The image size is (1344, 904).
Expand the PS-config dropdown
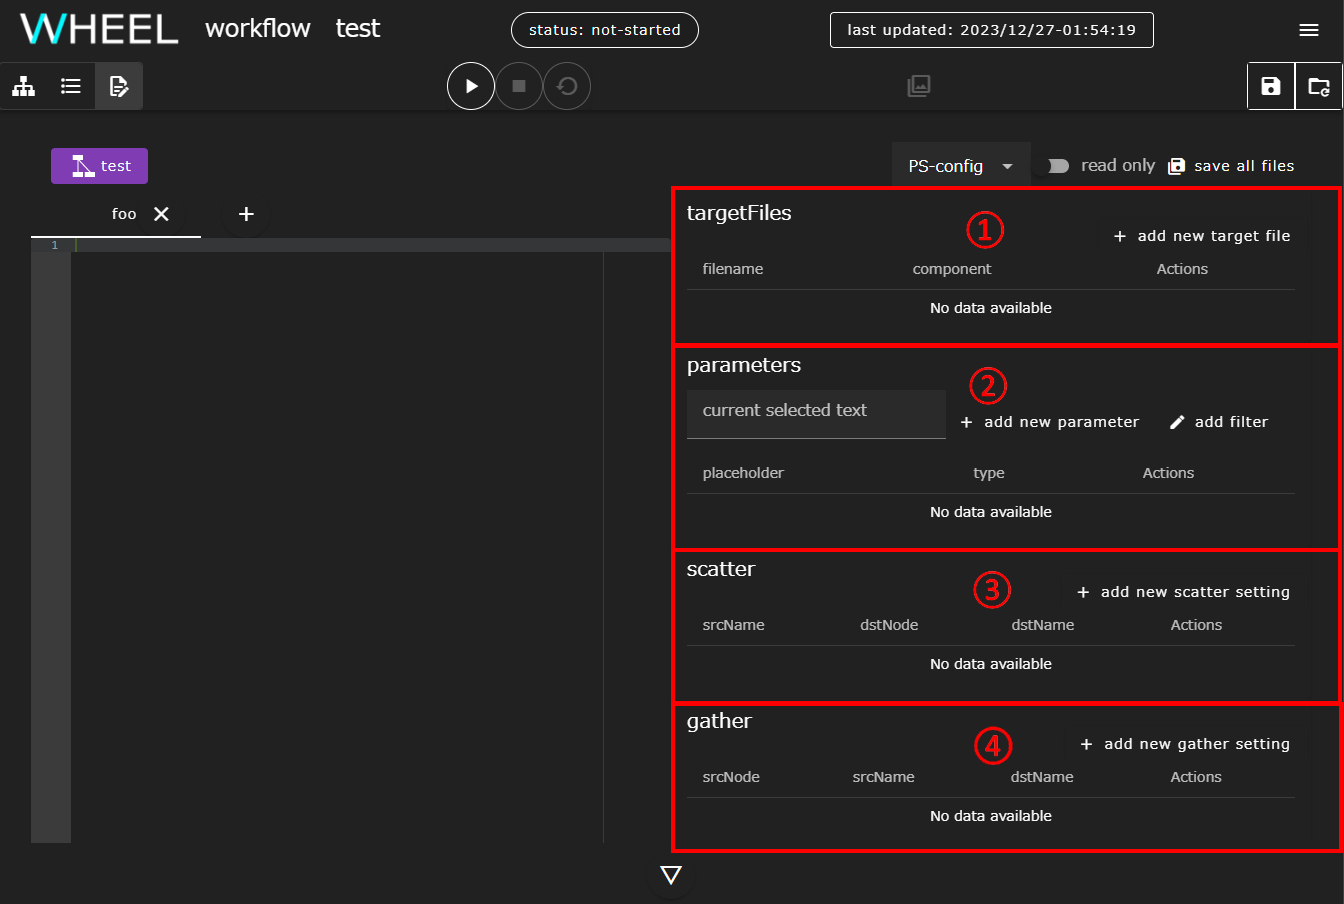tap(961, 166)
